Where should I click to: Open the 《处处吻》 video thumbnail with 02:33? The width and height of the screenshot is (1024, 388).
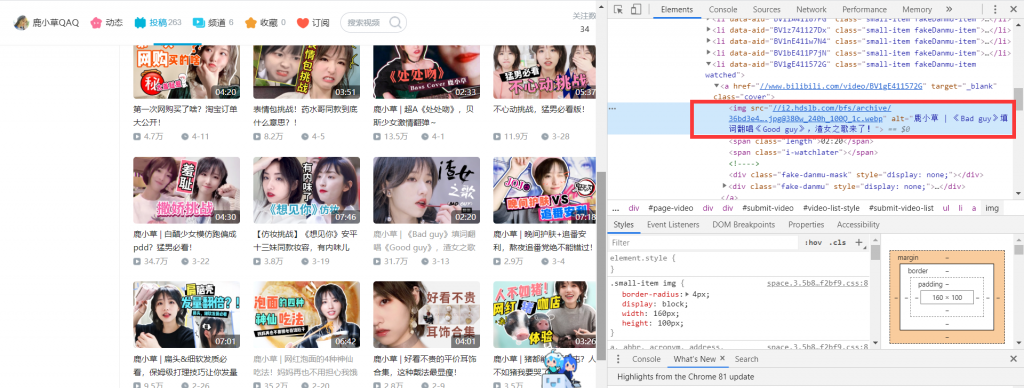tap(426, 72)
